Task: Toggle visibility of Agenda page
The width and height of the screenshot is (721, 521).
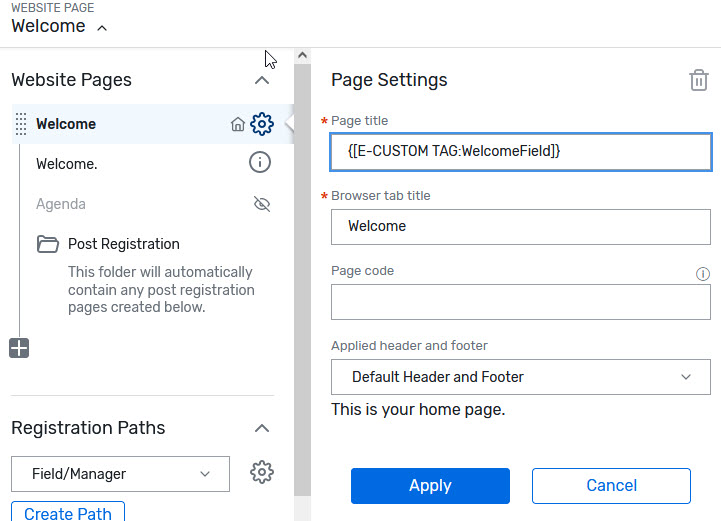Action: point(262,204)
